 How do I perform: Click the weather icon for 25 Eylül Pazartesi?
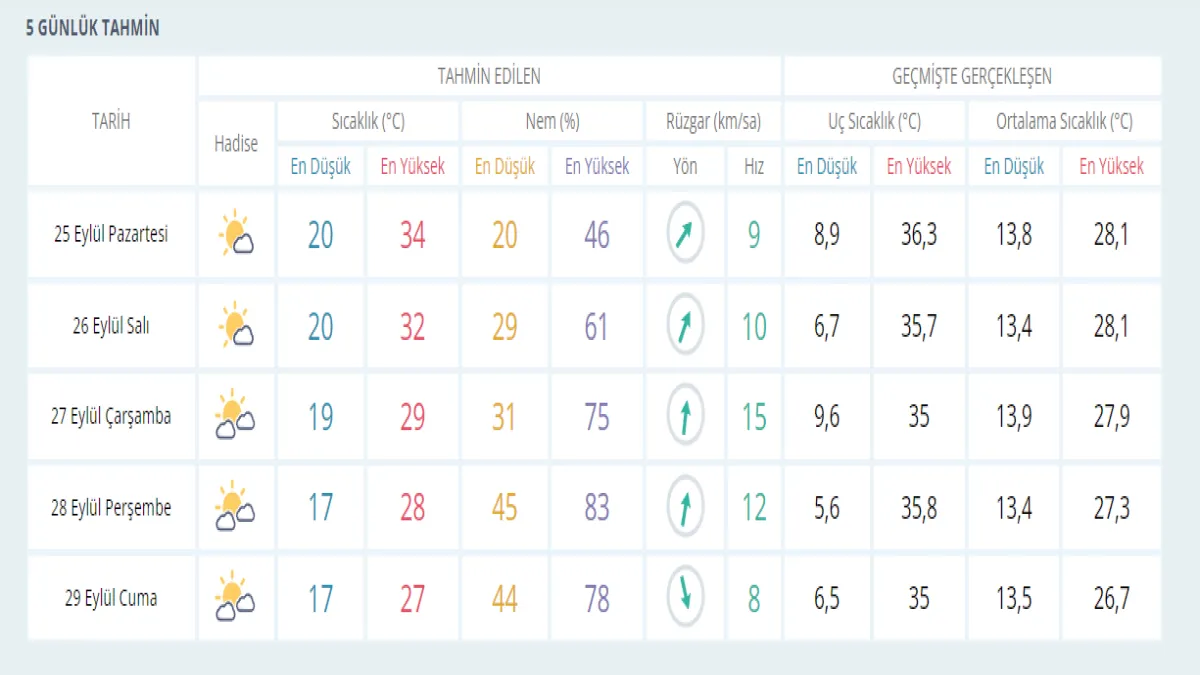pyautogui.click(x=236, y=234)
